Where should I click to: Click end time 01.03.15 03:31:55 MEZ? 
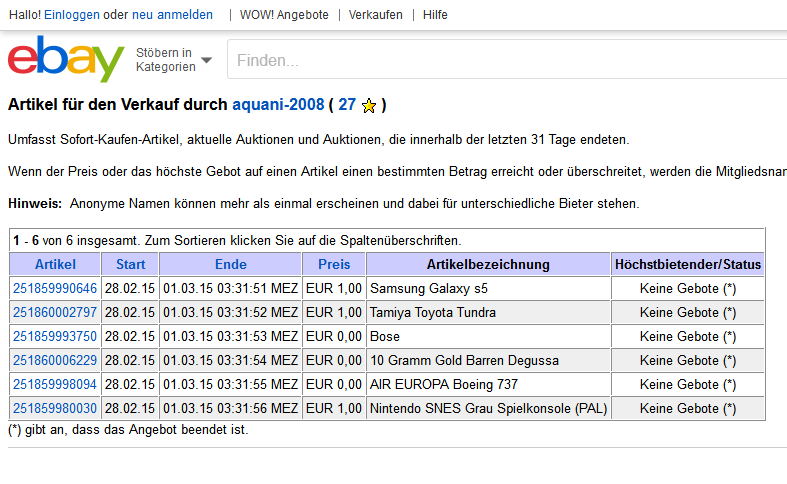pyautogui.click(x=230, y=385)
